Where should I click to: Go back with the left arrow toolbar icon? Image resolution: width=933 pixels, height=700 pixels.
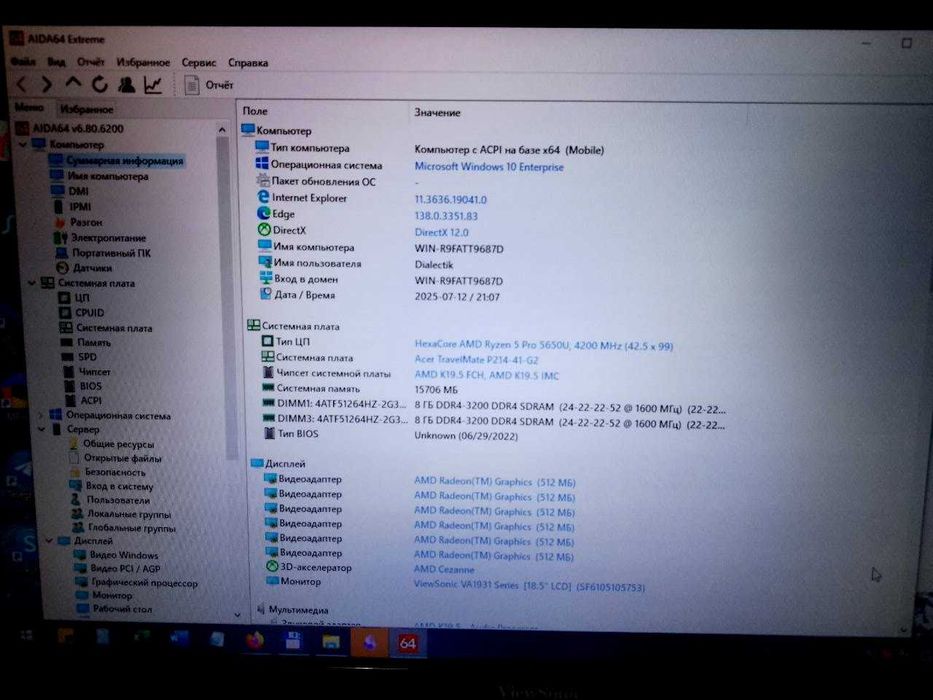(x=22, y=84)
